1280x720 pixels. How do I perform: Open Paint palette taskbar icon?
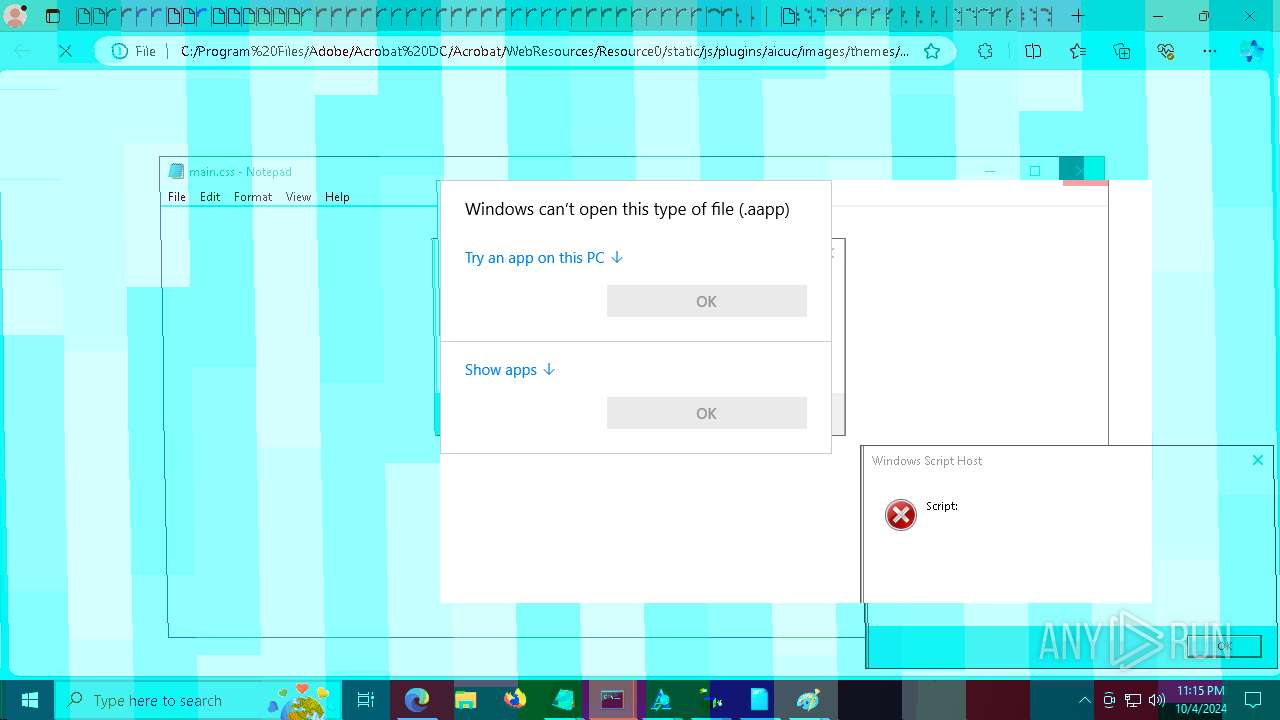coord(808,700)
